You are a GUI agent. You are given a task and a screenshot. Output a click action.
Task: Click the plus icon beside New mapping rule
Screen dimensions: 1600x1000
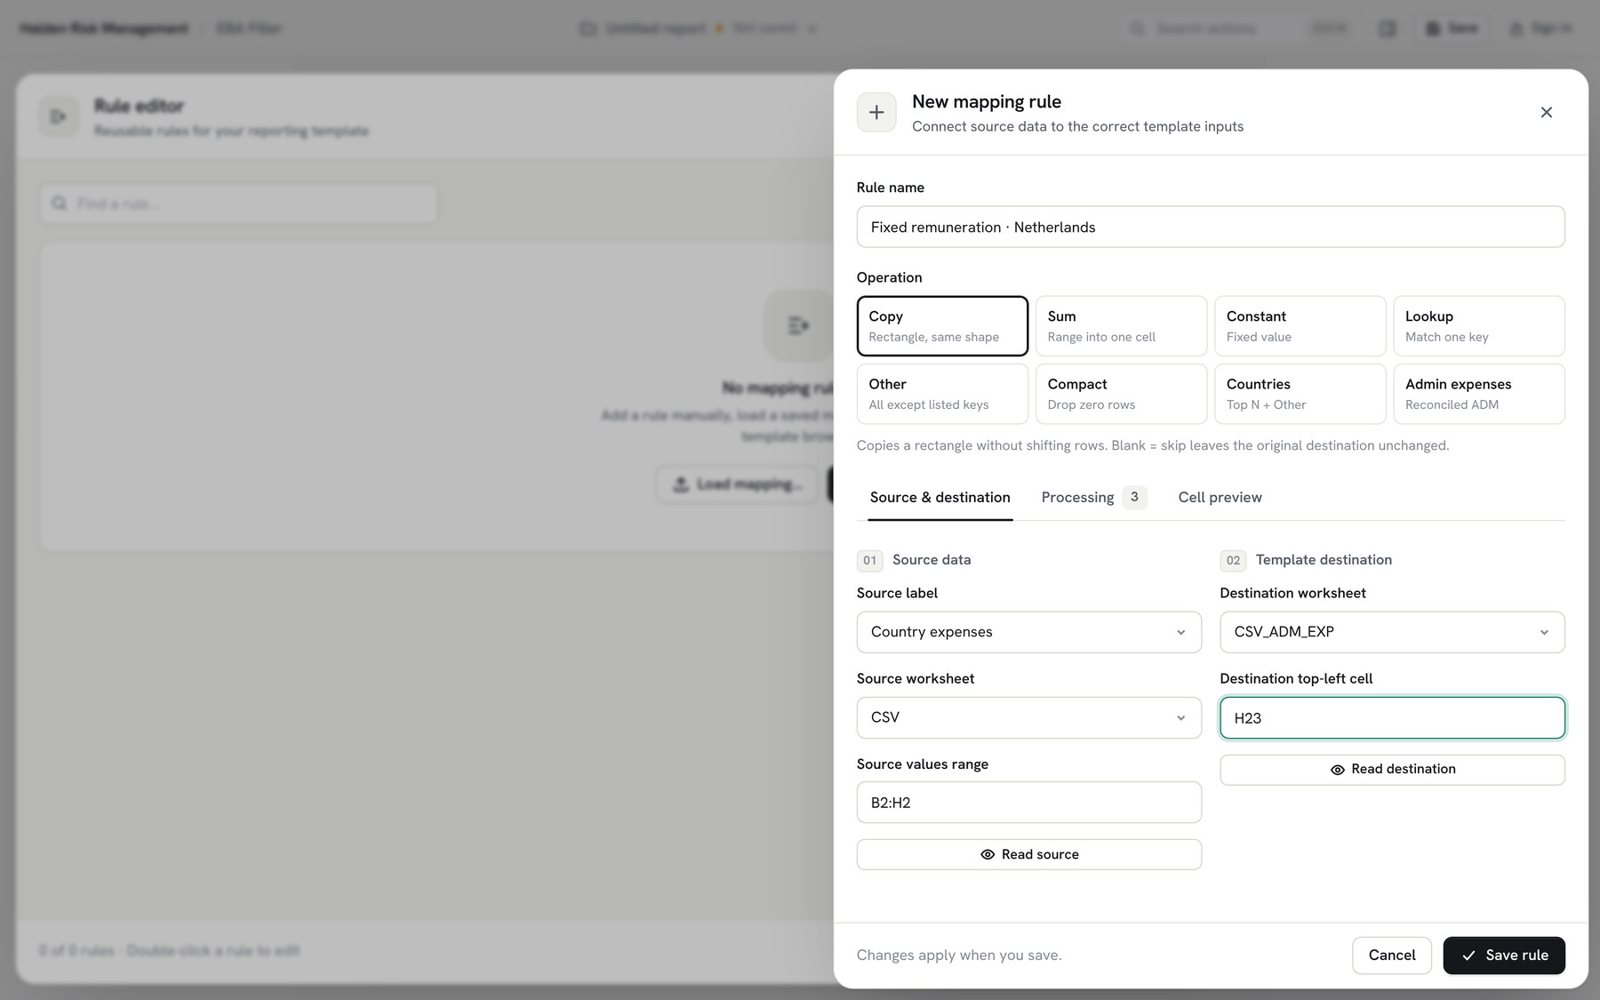[876, 112]
